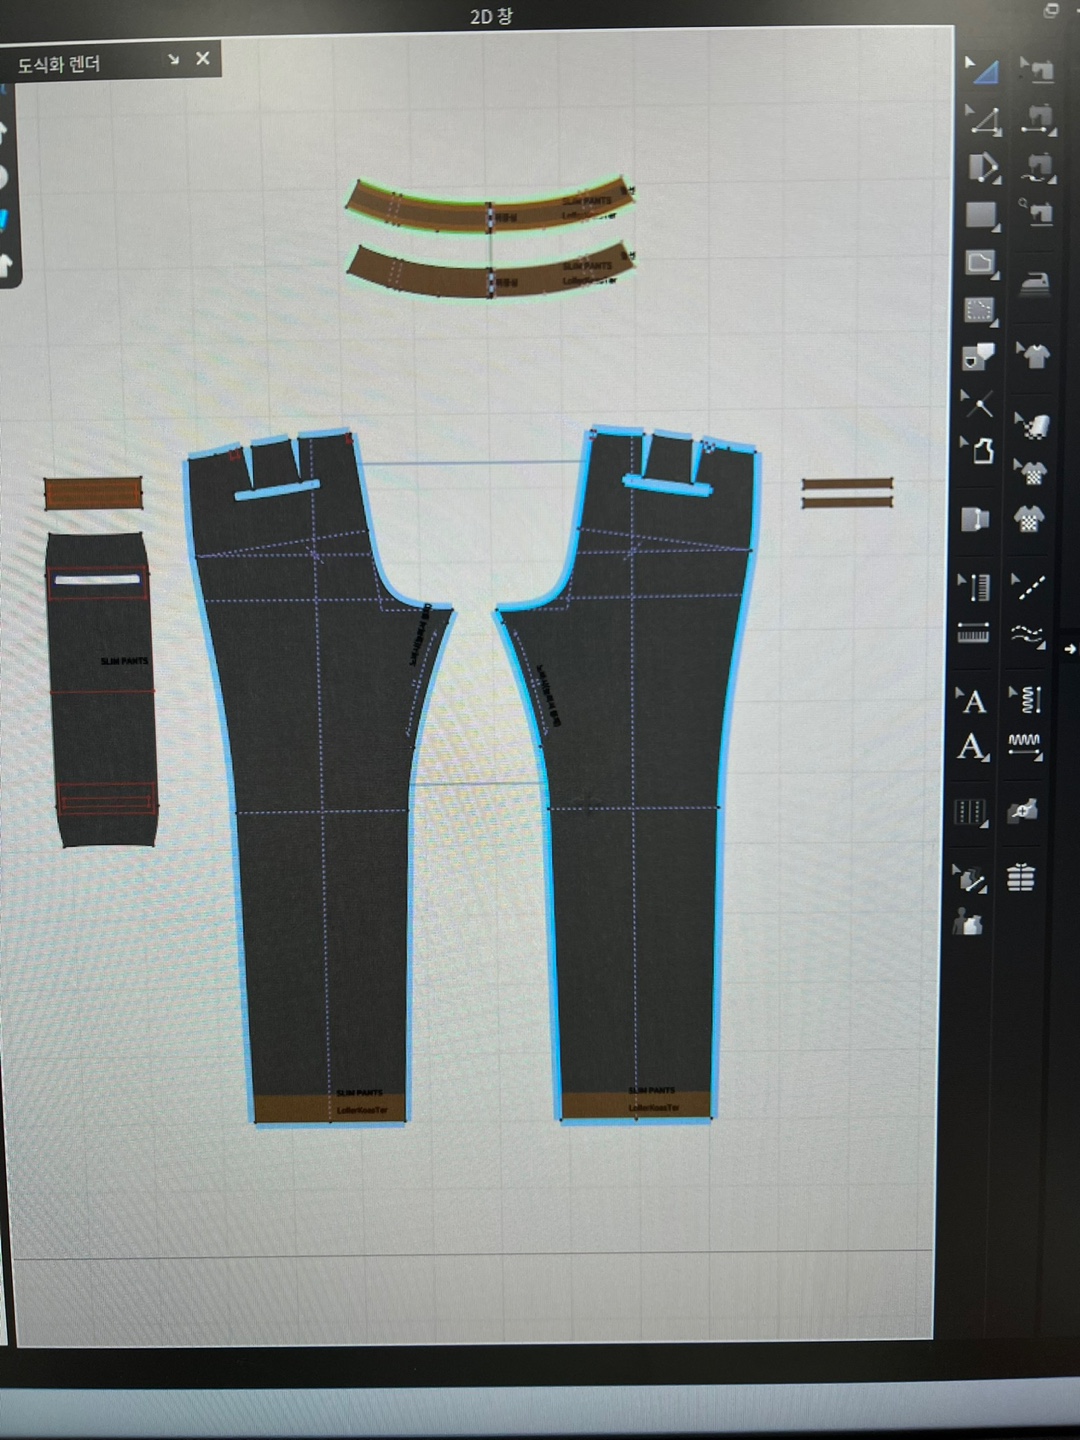1080x1440 pixels.
Task: Close the 도식화 렌더 panel
Action: pos(203,59)
